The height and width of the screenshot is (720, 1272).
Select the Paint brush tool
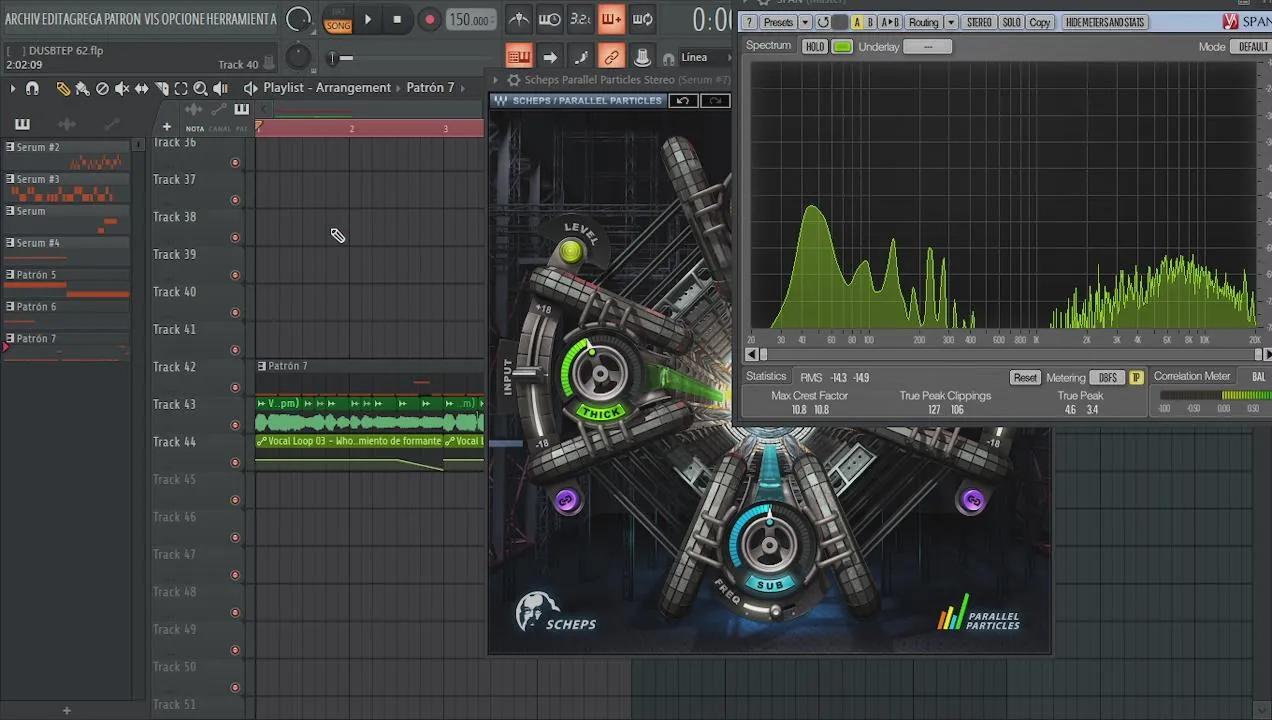point(82,88)
